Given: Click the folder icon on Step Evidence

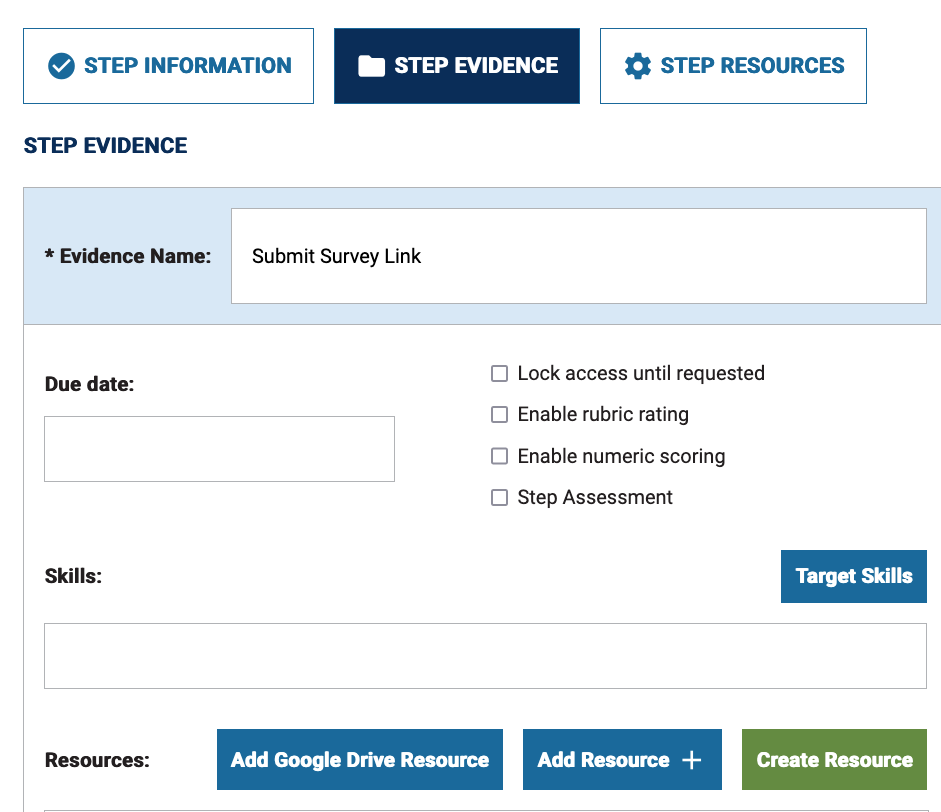Looking at the screenshot, I should pos(371,65).
